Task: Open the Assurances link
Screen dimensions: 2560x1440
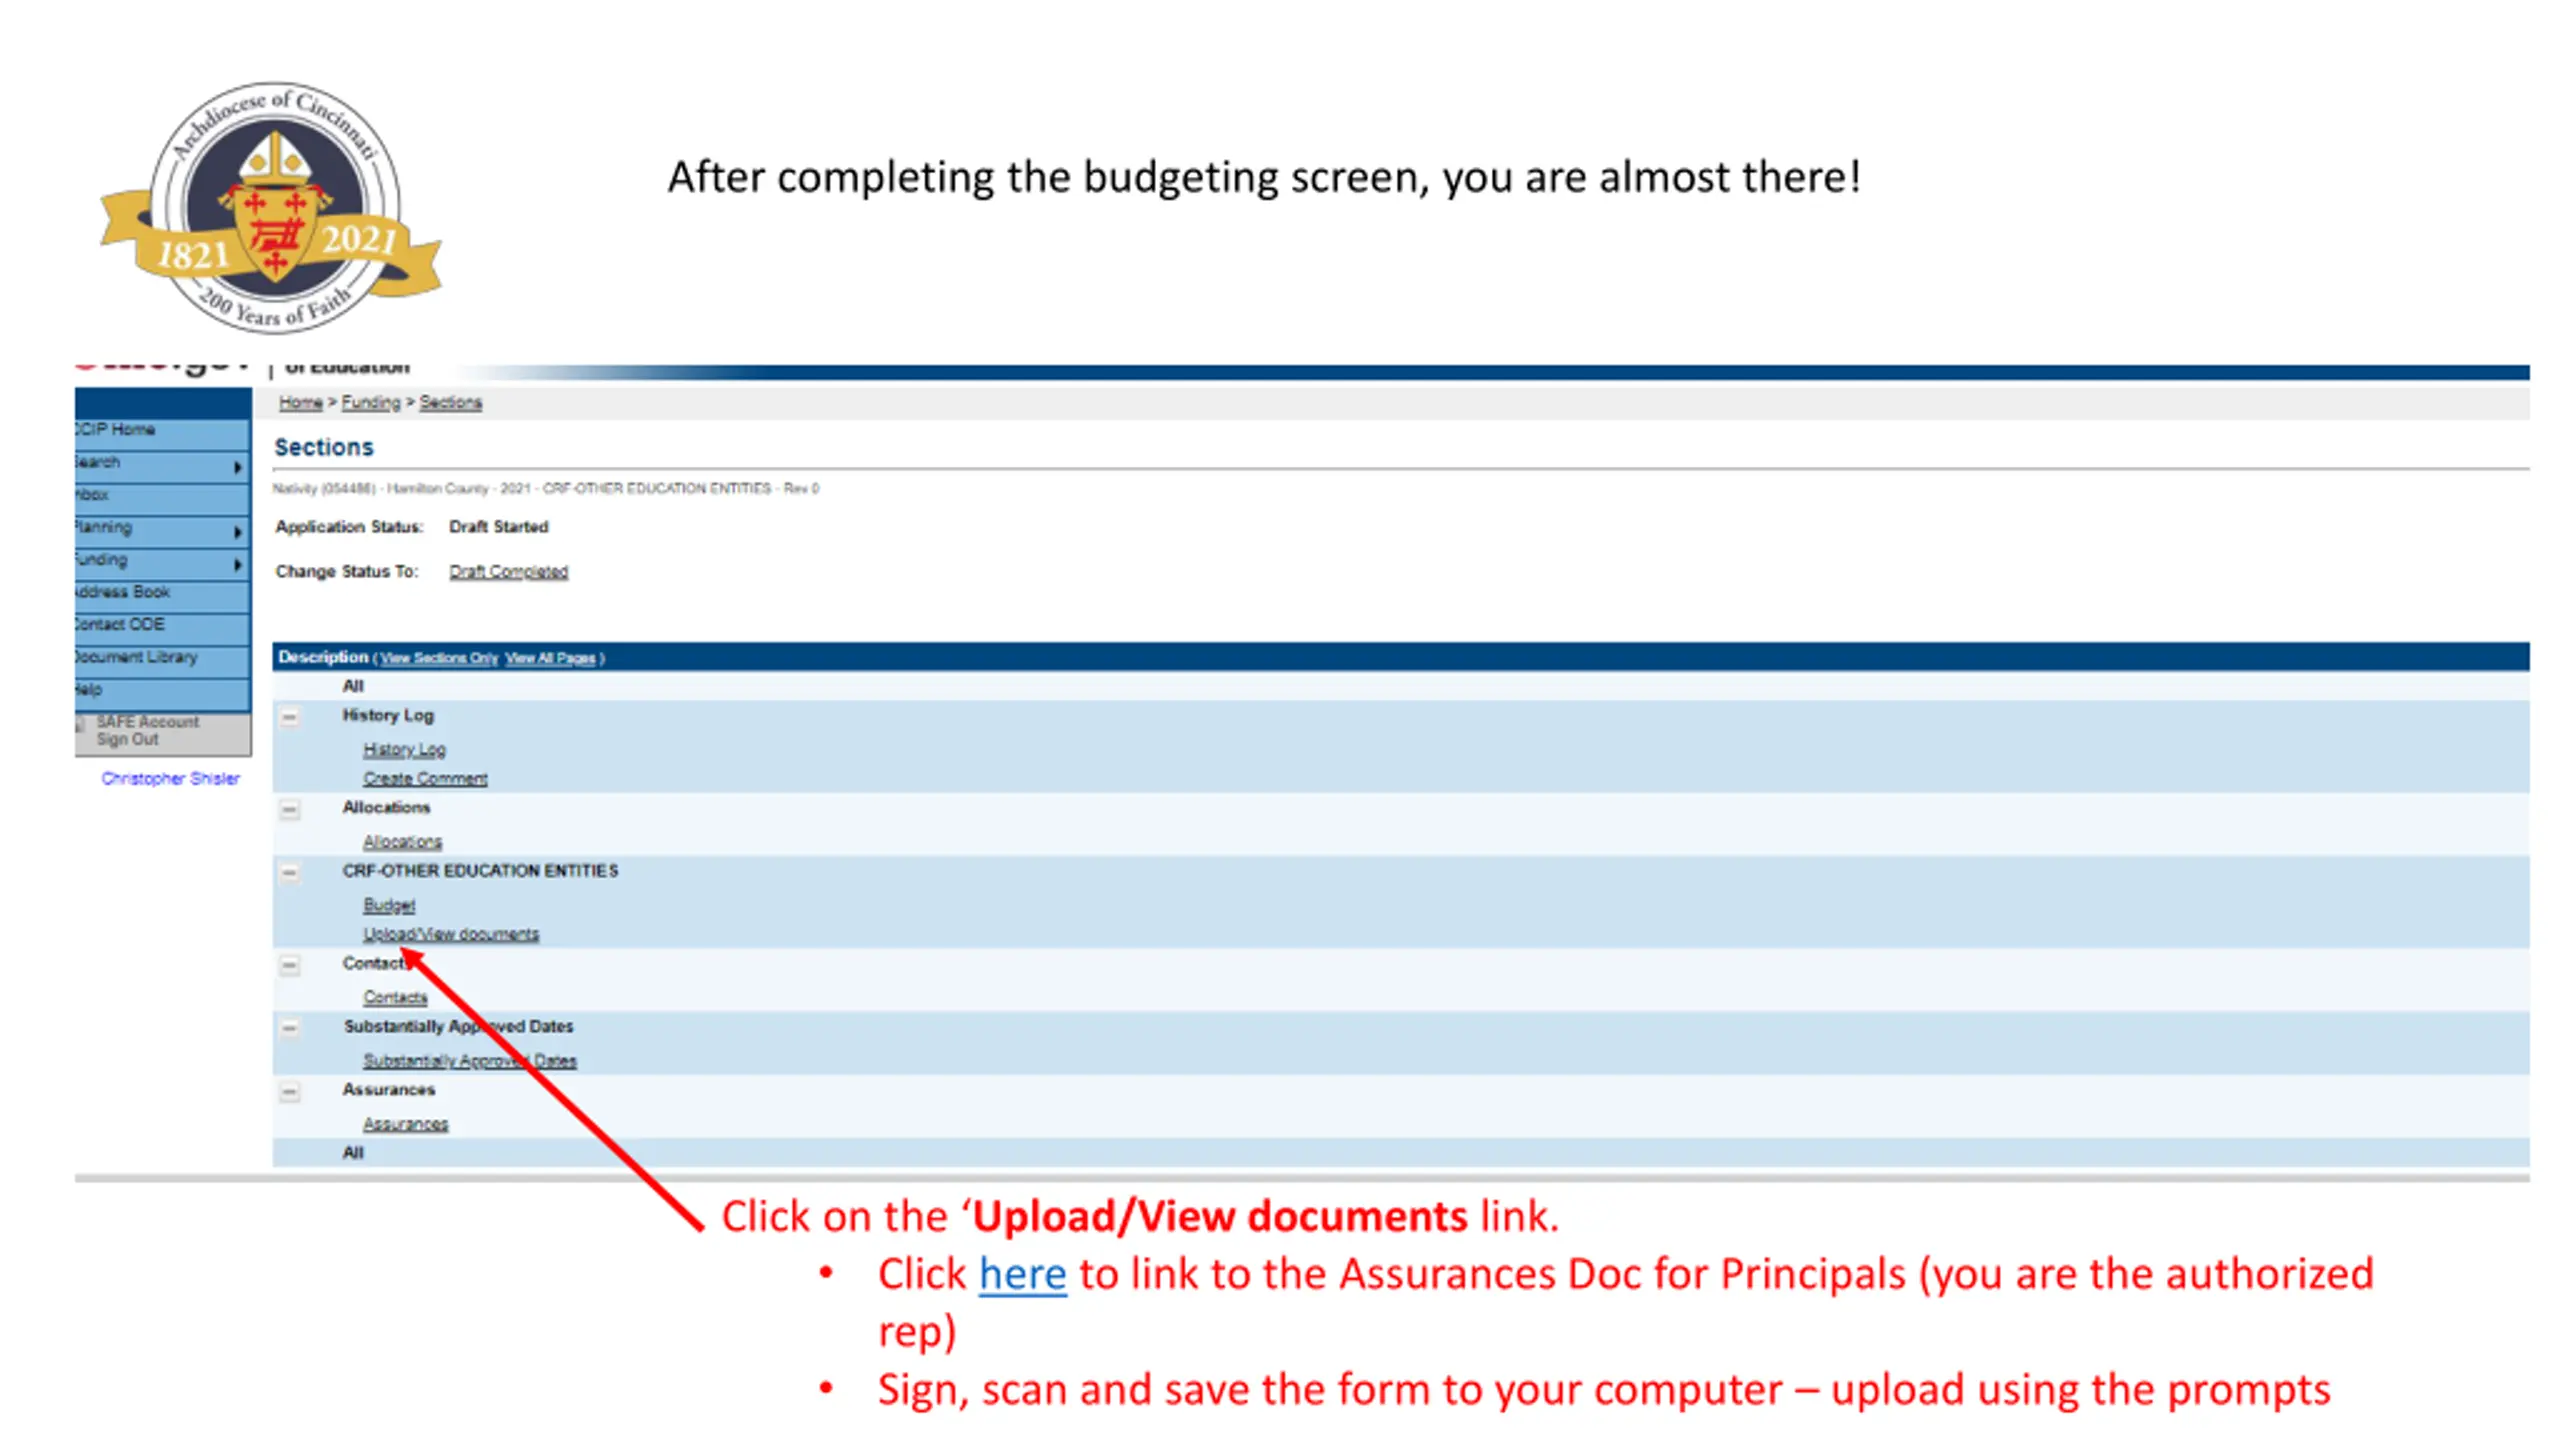Action: (405, 1124)
